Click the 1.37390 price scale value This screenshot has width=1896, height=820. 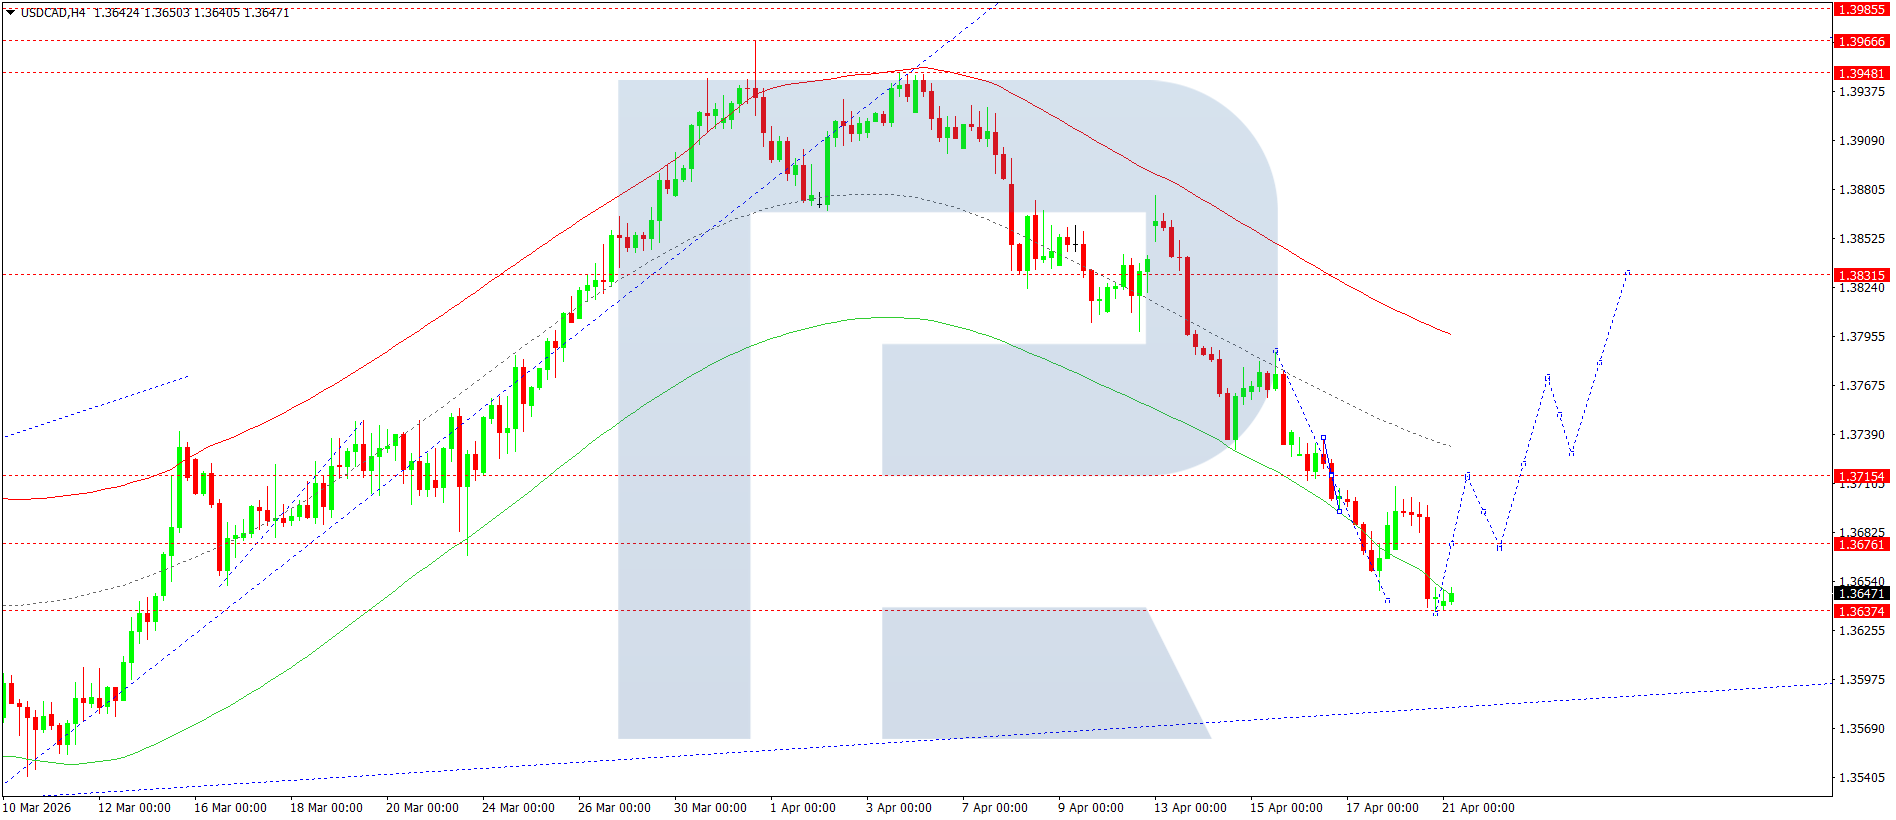pyautogui.click(x=1862, y=435)
